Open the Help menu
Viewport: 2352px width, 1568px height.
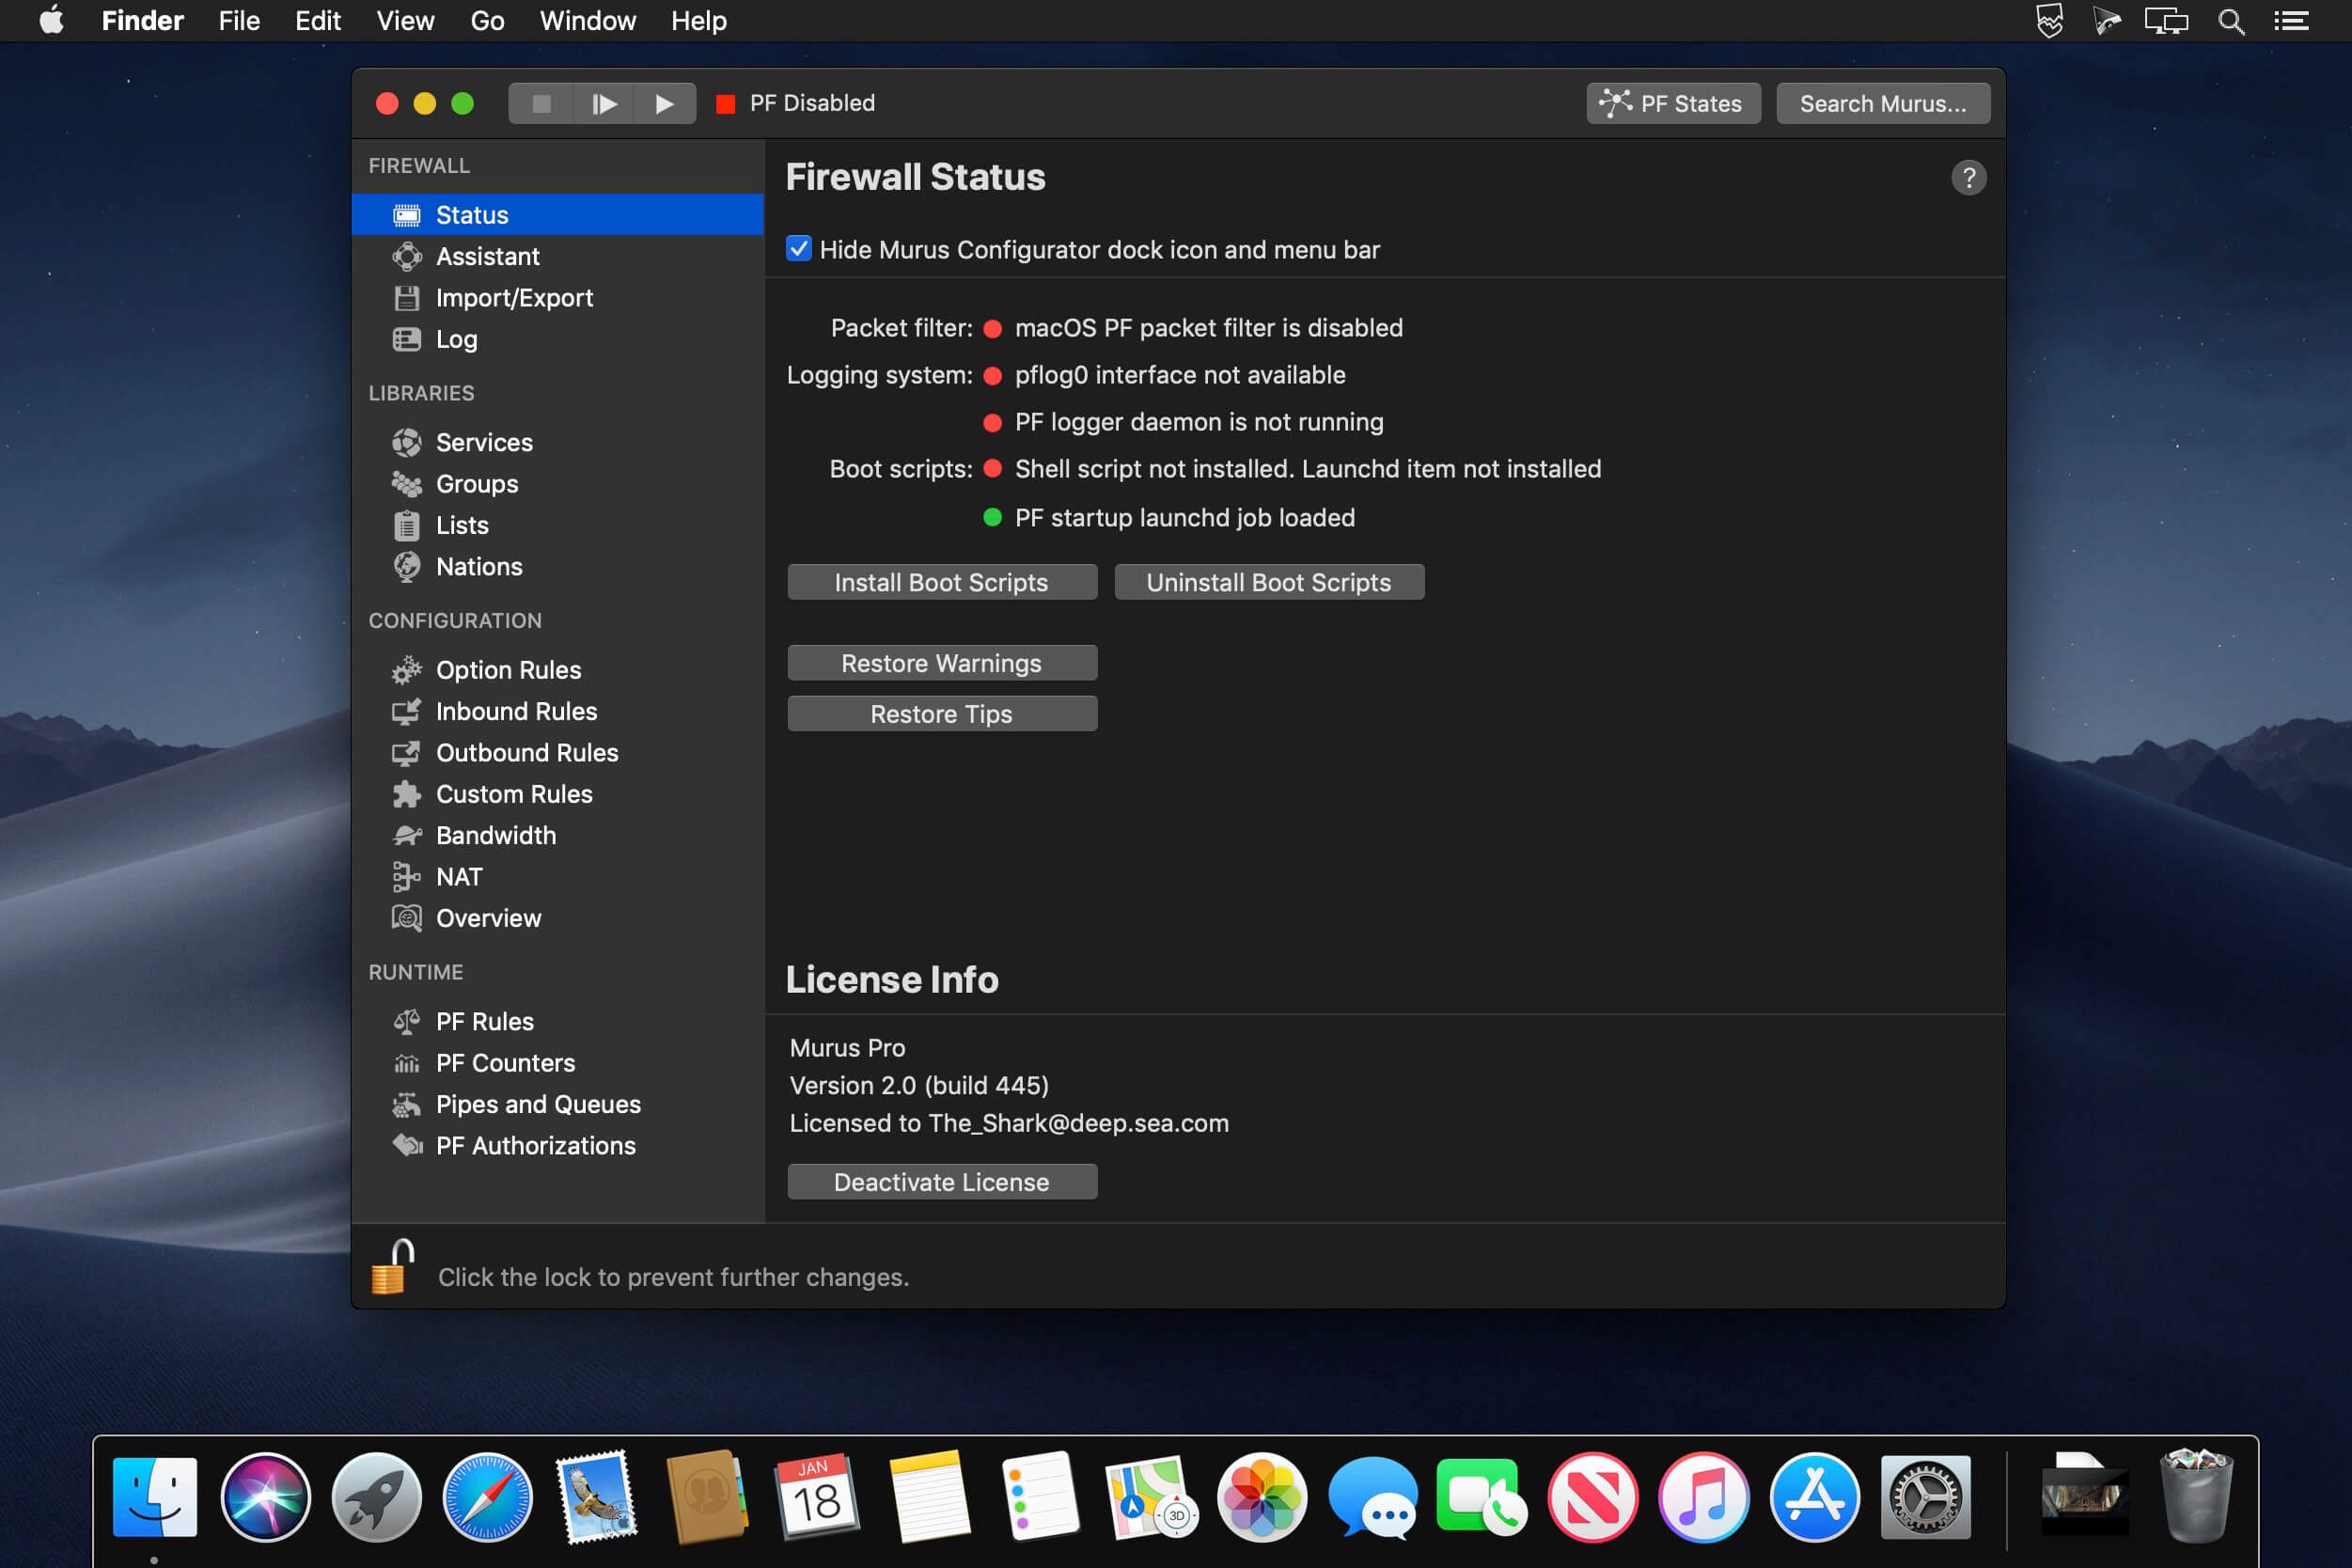(x=698, y=21)
